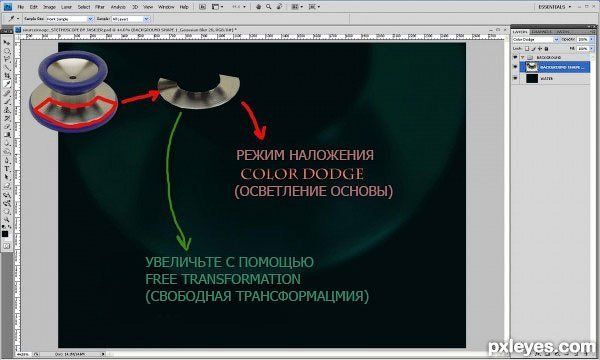
Task: Hide the BACKGROUND SHAPE layer eye icon
Action: pos(515,67)
